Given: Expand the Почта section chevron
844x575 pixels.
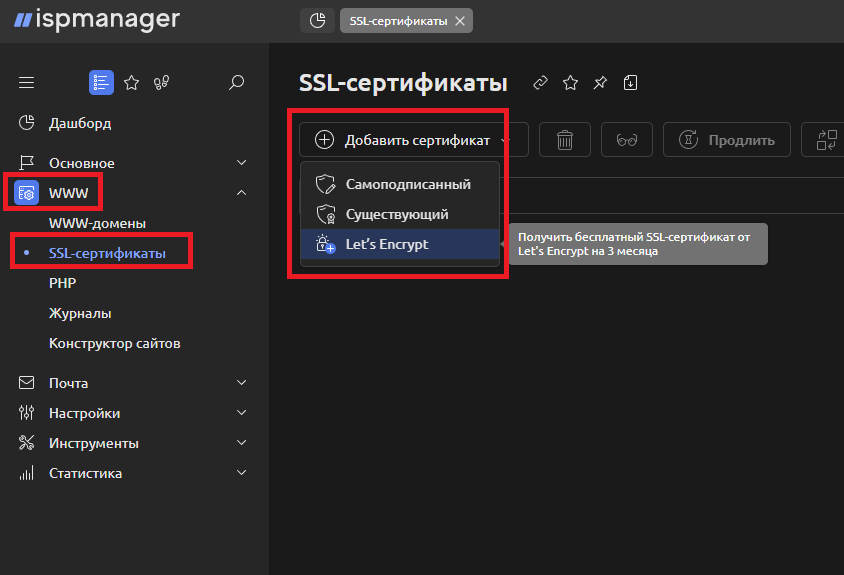Looking at the screenshot, I should [x=242, y=383].
